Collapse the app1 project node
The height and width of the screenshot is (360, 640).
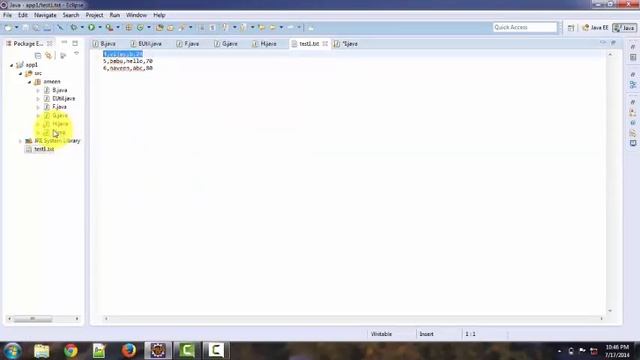11,65
